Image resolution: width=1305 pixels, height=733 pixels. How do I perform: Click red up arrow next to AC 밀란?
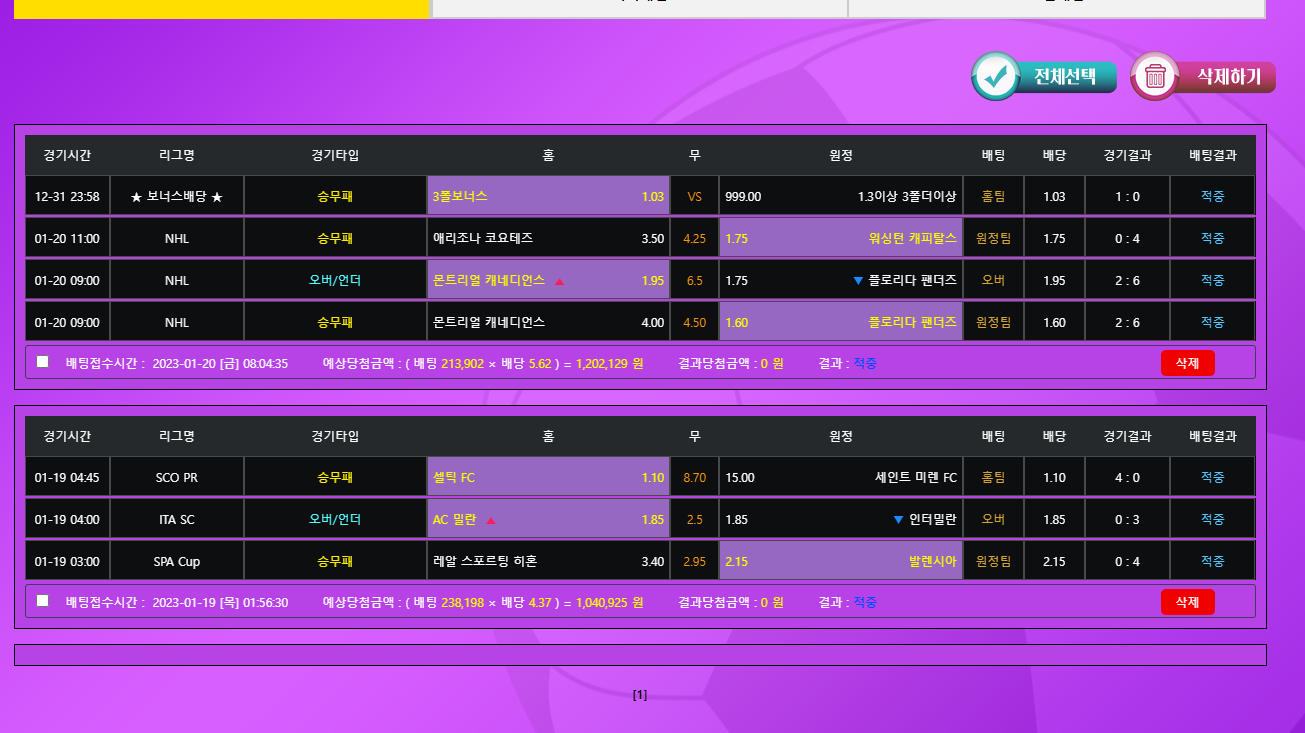490,520
